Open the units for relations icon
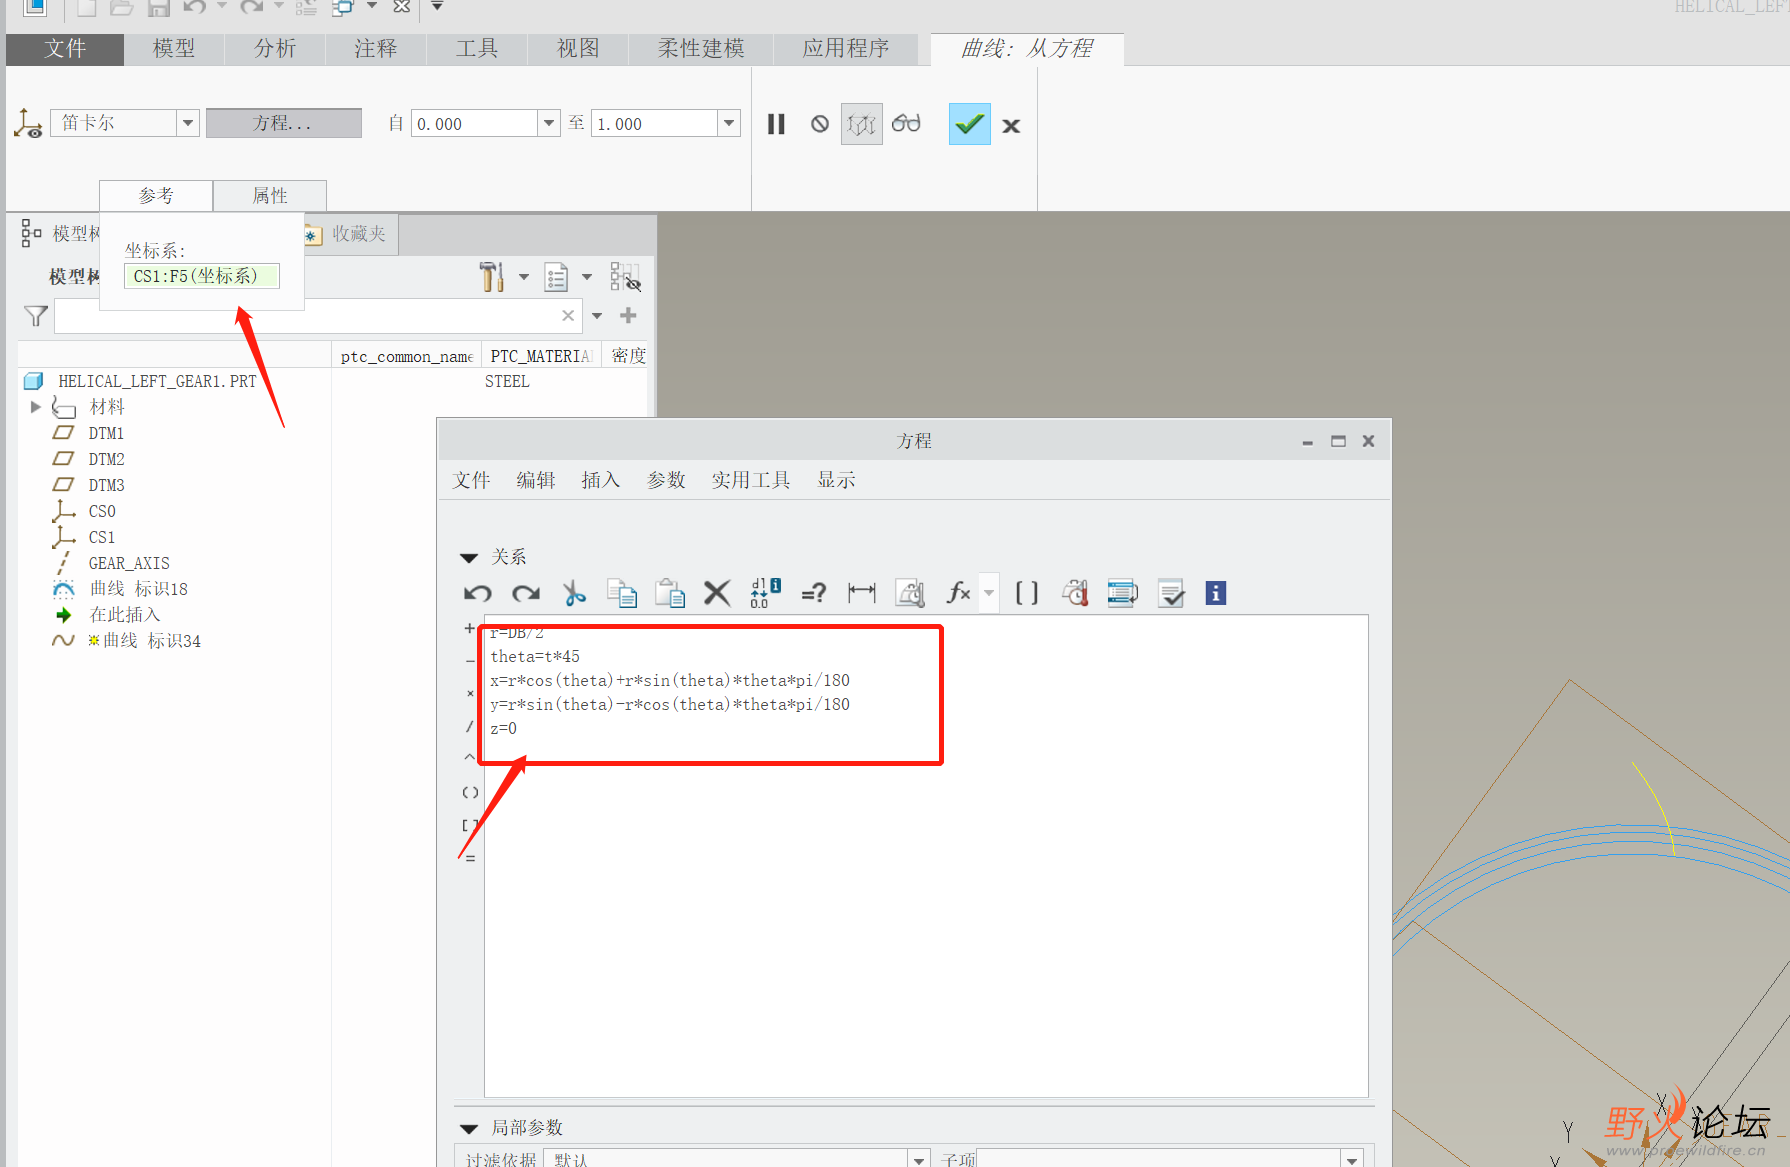 click(x=910, y=593)
